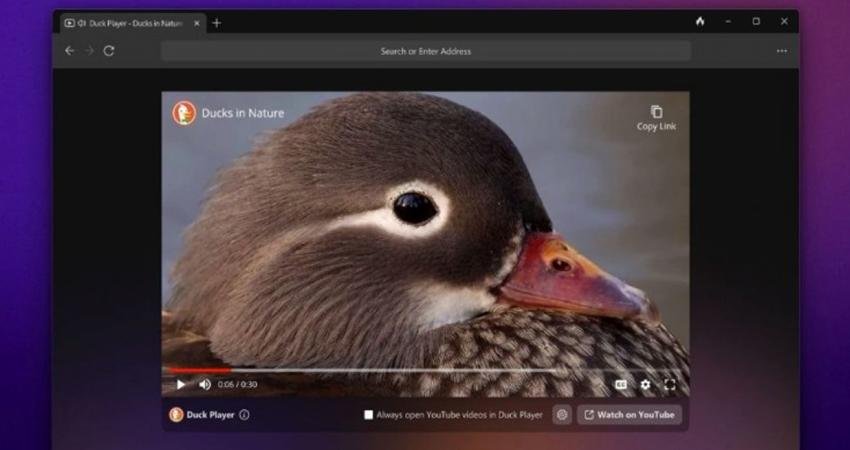Open video settings gear in the player

(645, 384)
